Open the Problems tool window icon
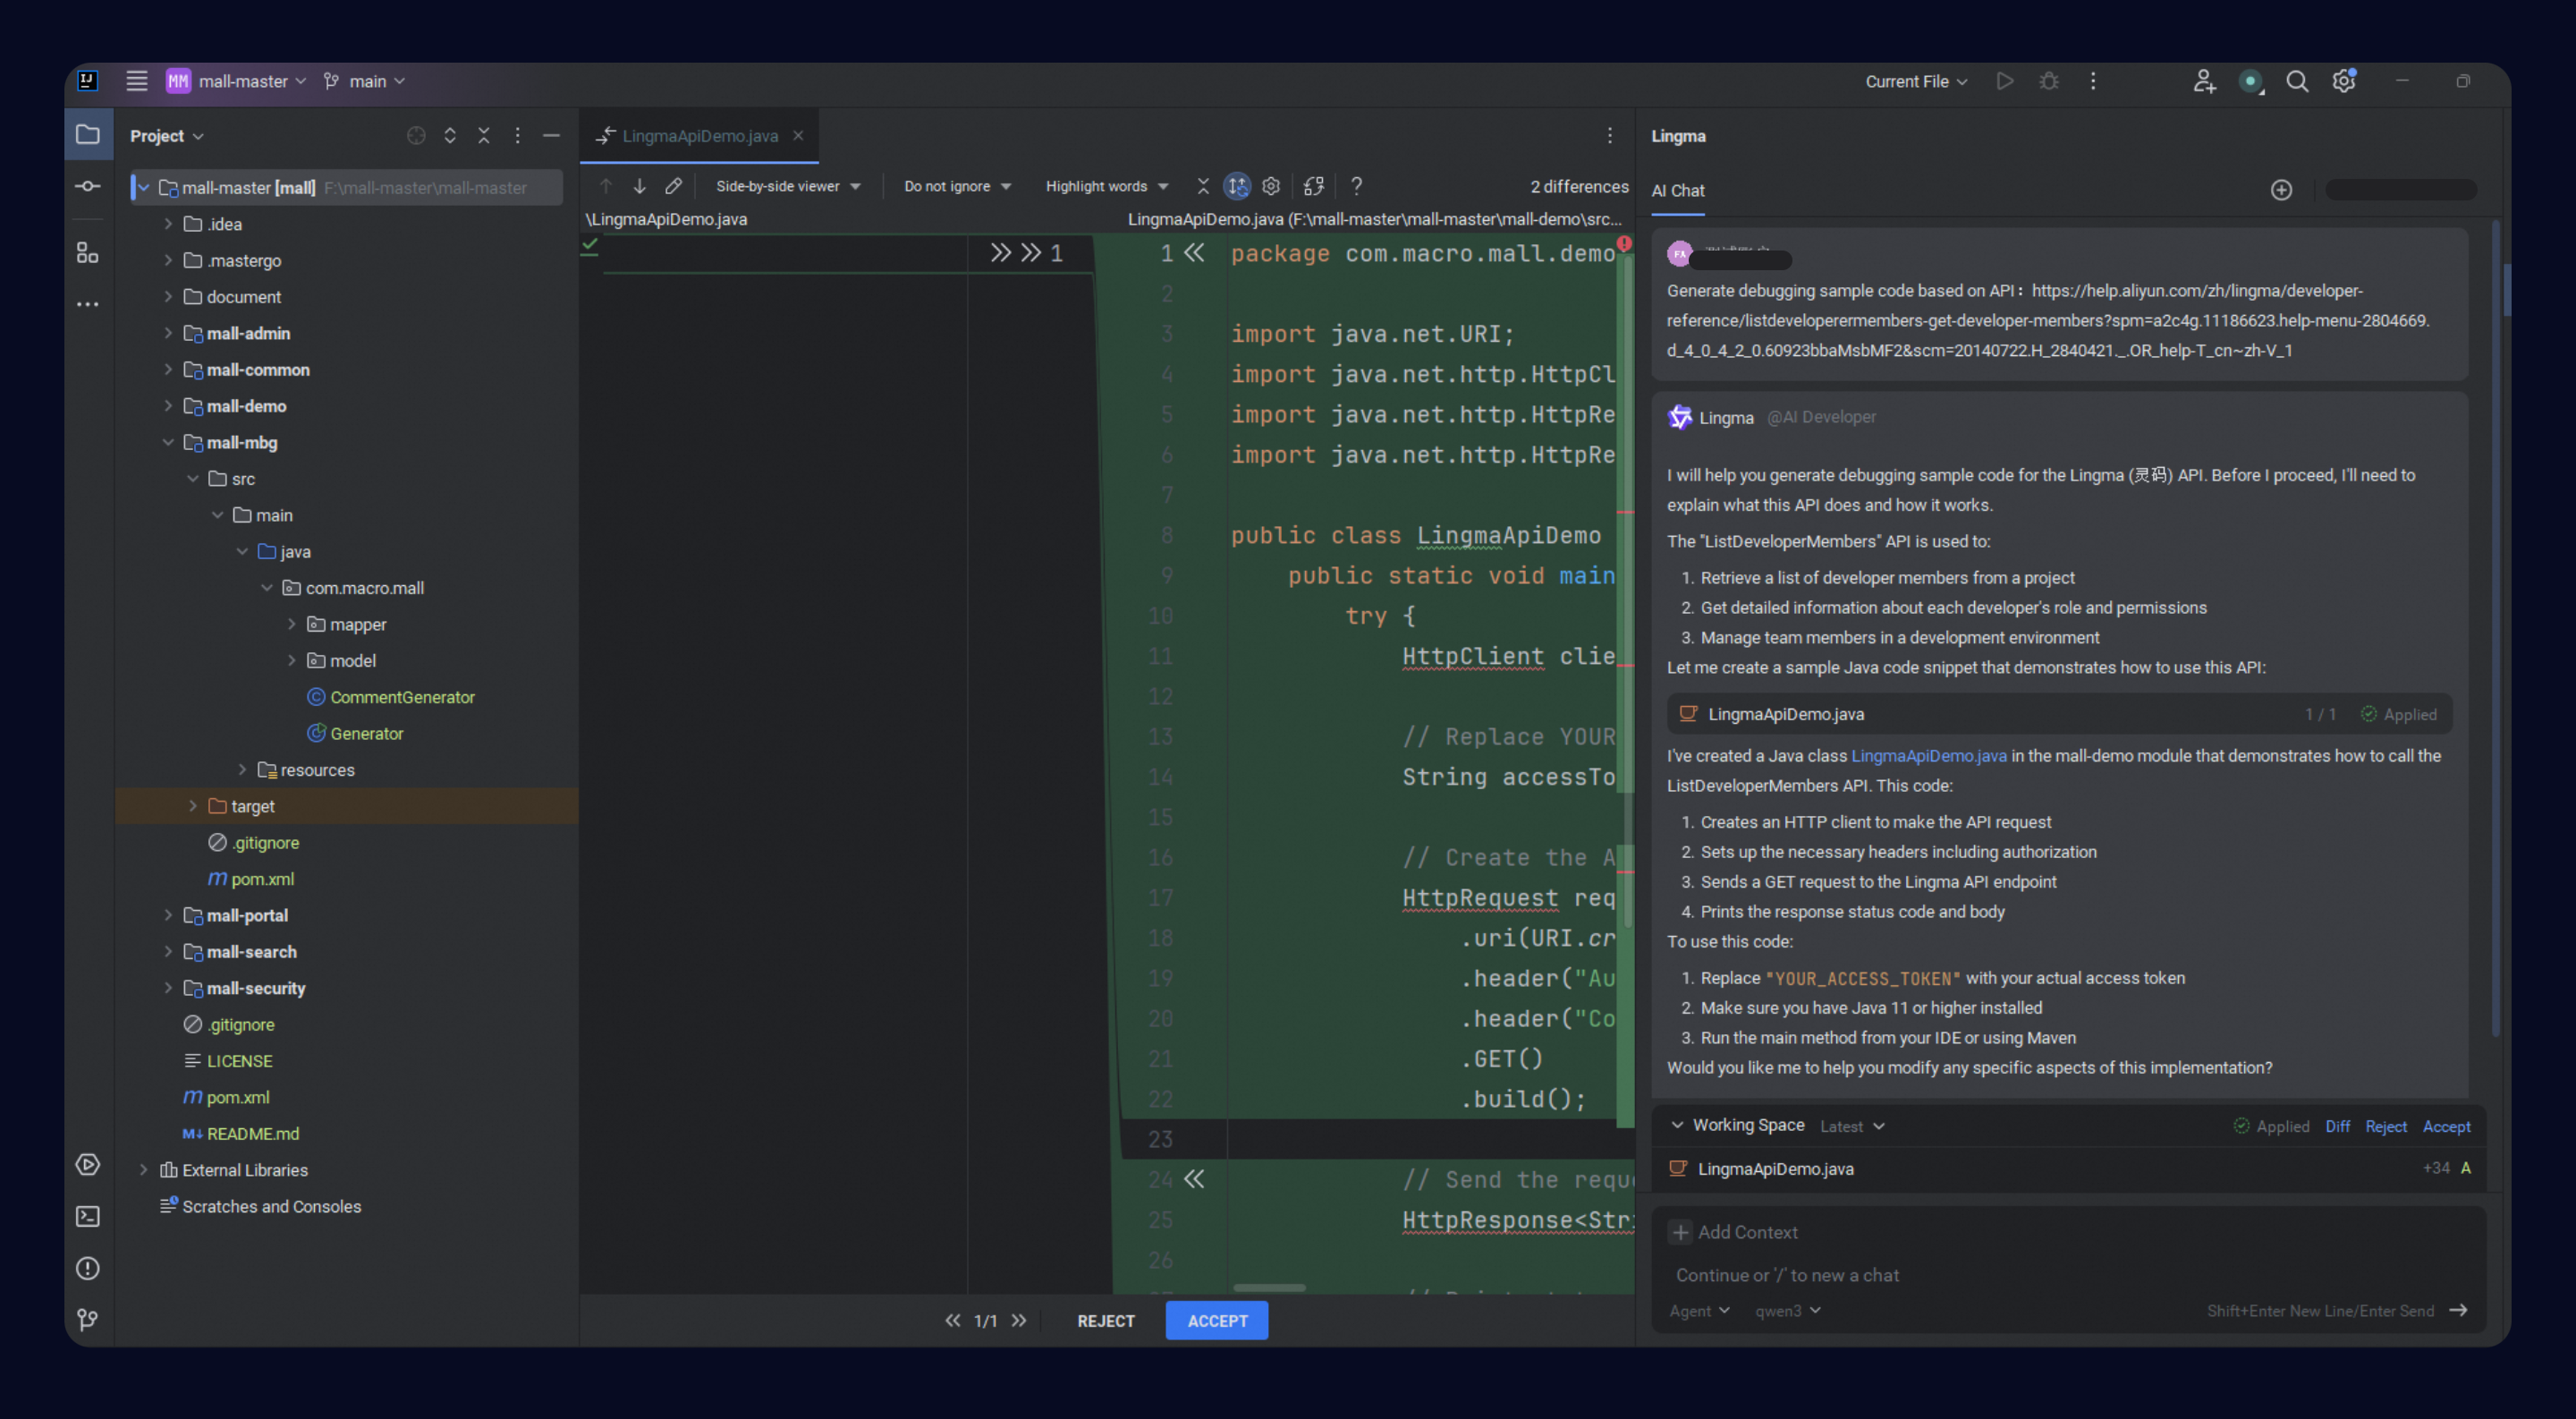2576x1419 pixels. pyautogui.click(x=88, y=1268)
